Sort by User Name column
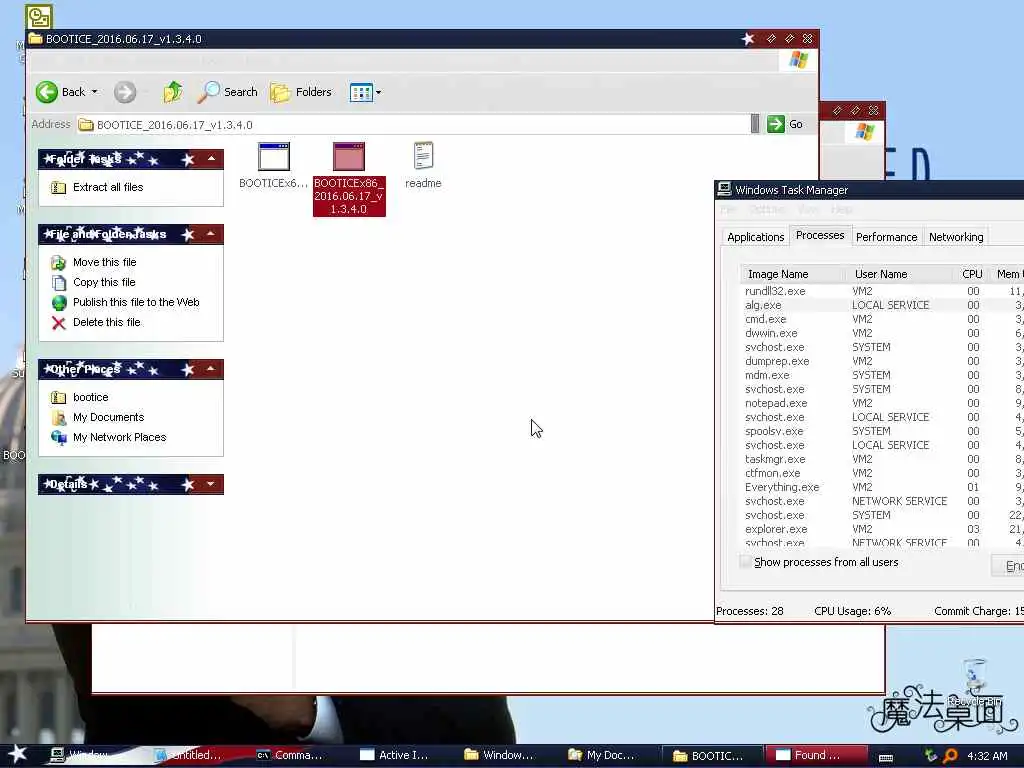Image resolution: width=1024 pixels, height=768 pixels. click(899, 274)
